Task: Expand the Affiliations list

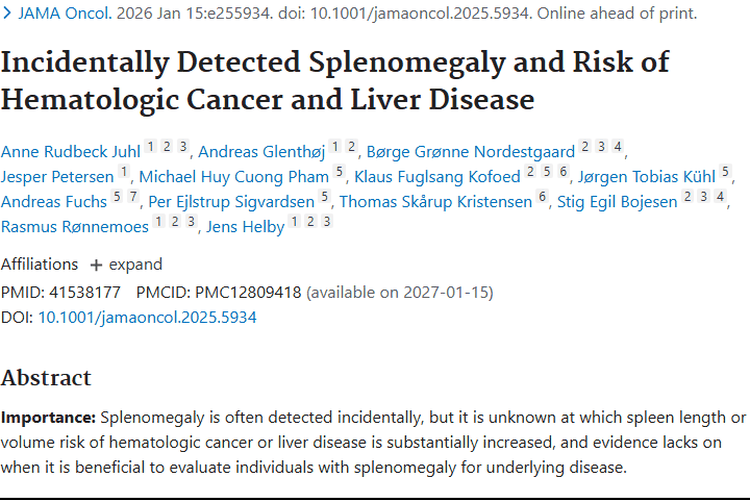Action: pyautogui.click(x=125, y=265)
